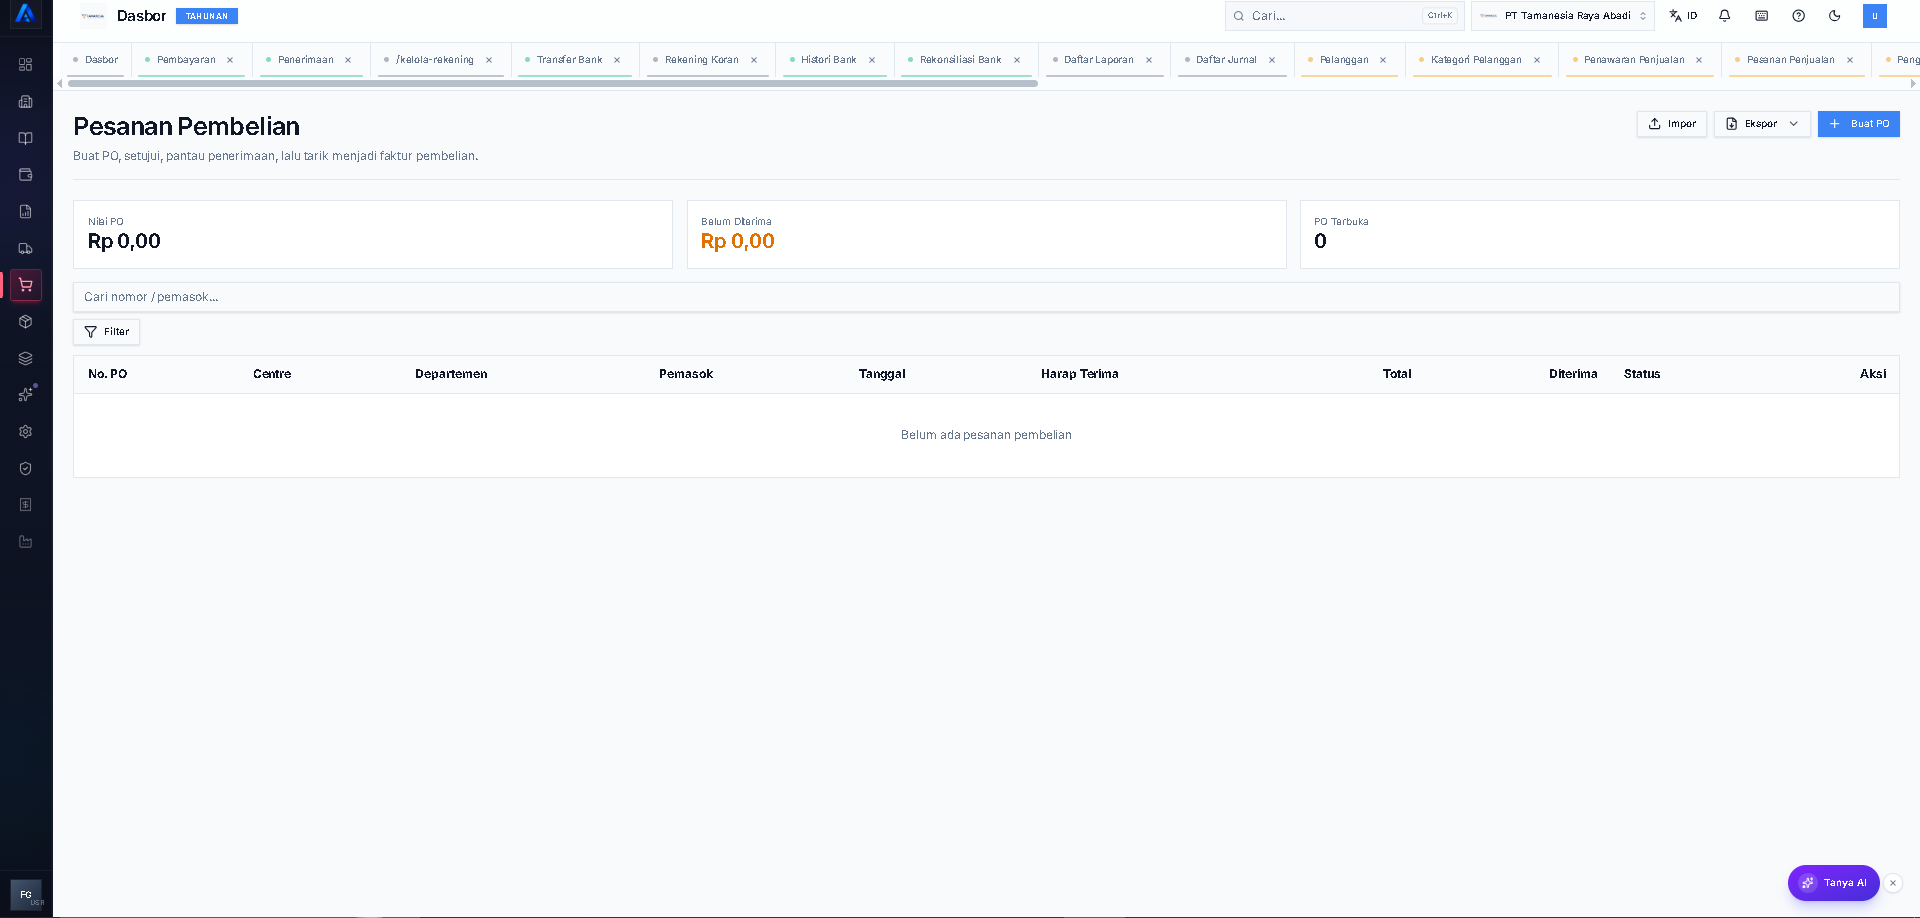Open the Filter options
The height and width of the screenshot is (918, 1920).
click(106, 332)
